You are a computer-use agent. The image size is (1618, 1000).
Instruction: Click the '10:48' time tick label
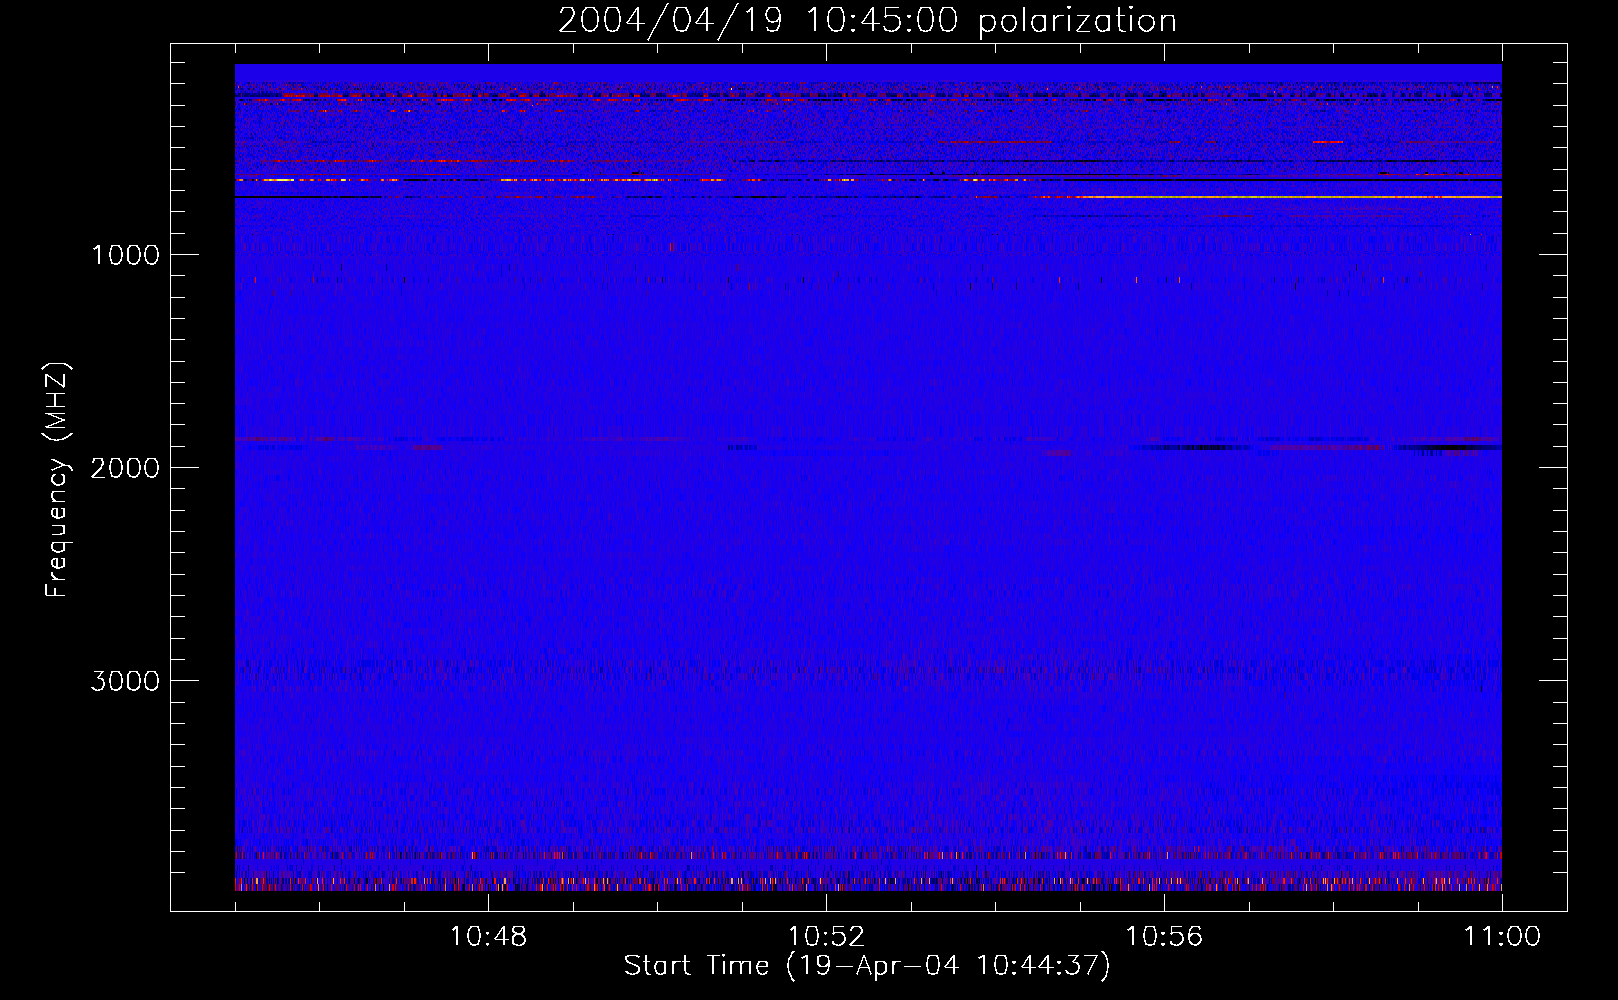pos(488,937)
